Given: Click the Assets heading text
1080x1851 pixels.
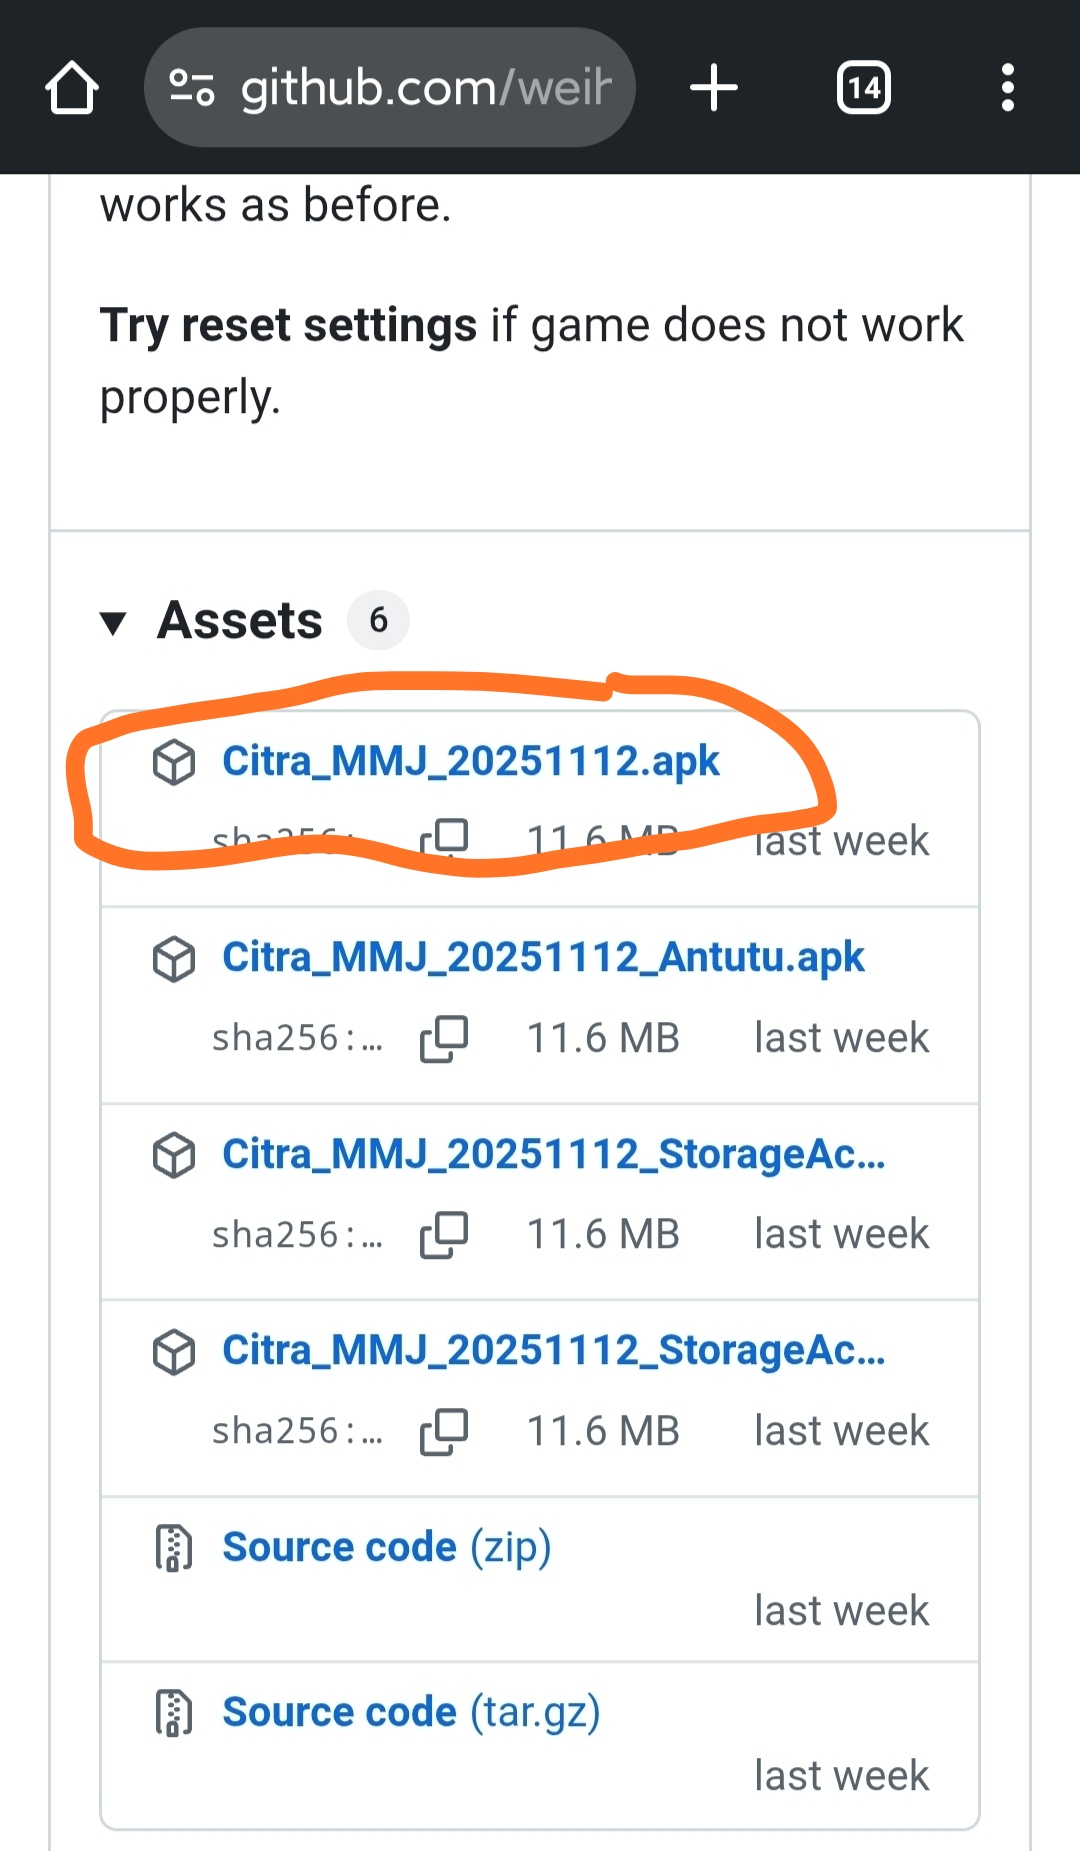Looking at the screenshot, I should click(240, 621).
